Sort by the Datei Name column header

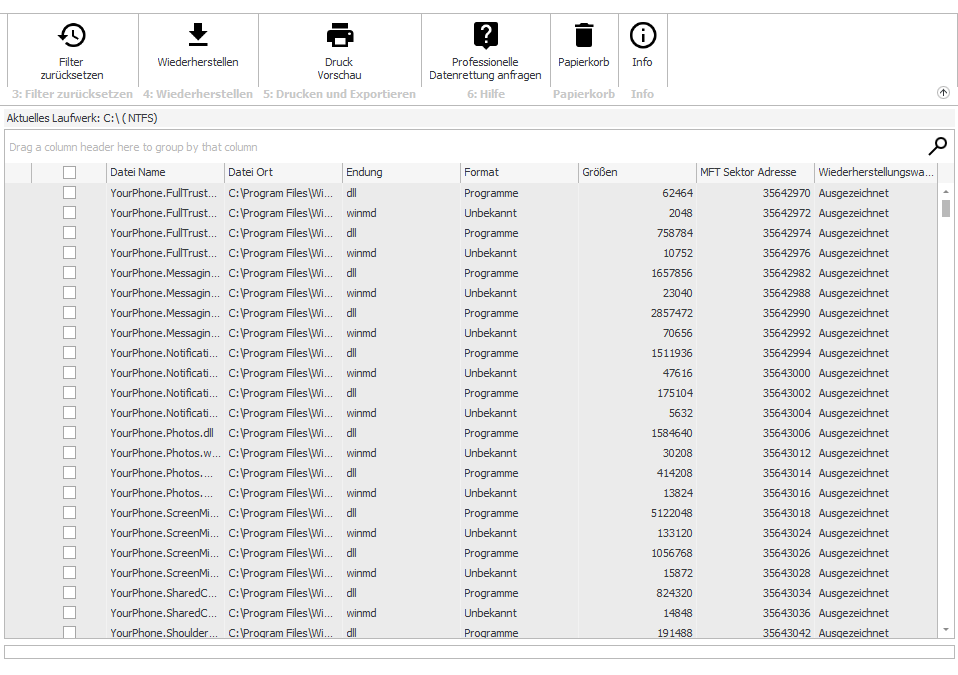tap(165, 172)
